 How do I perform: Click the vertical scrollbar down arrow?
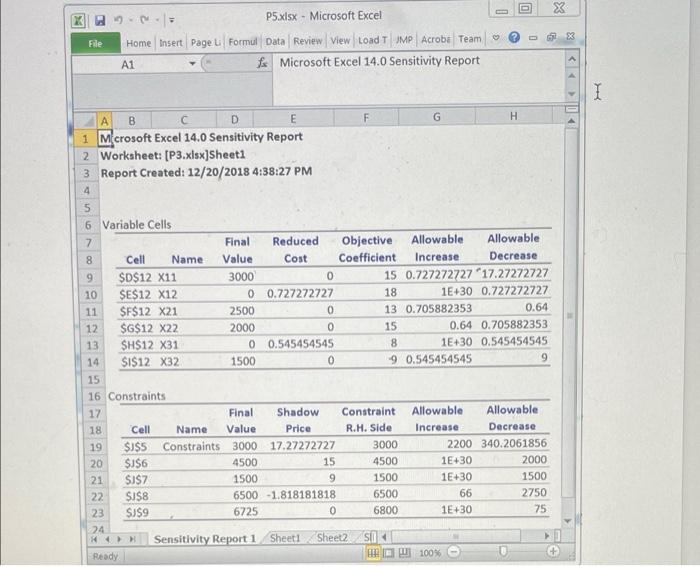568,521
